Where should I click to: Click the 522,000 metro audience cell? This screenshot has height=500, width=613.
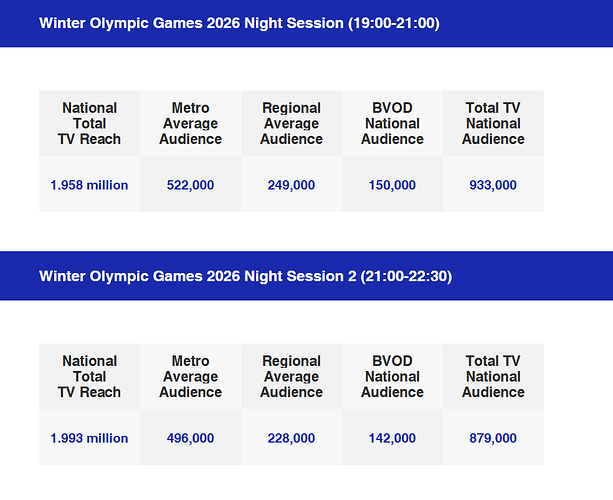(190, 185)
